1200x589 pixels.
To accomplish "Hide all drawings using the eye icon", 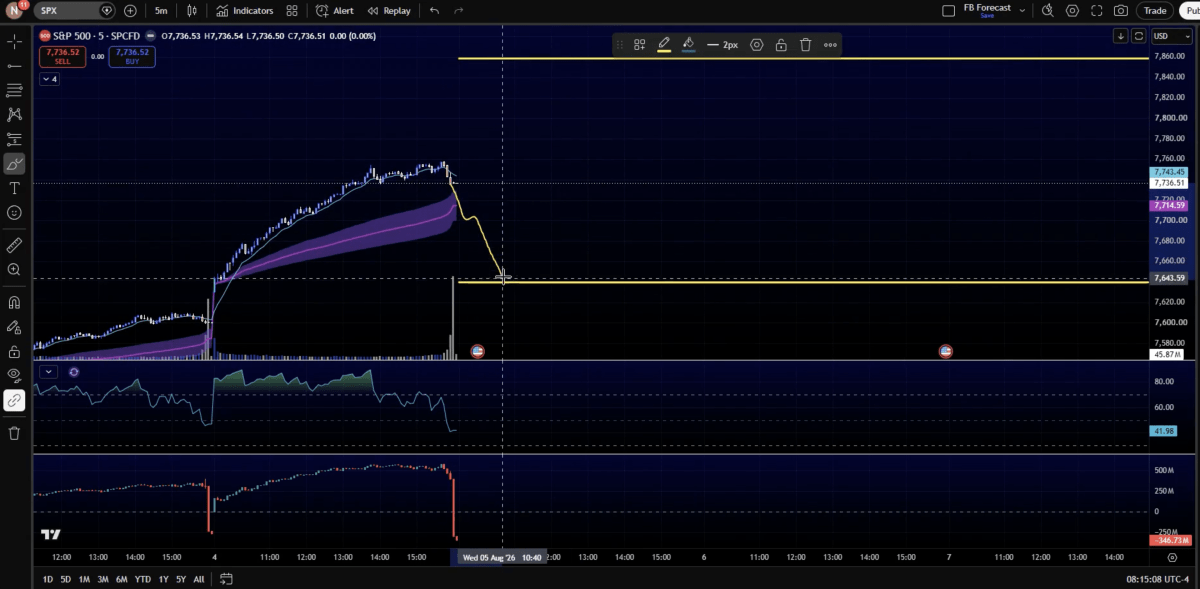I will [14, 376].
